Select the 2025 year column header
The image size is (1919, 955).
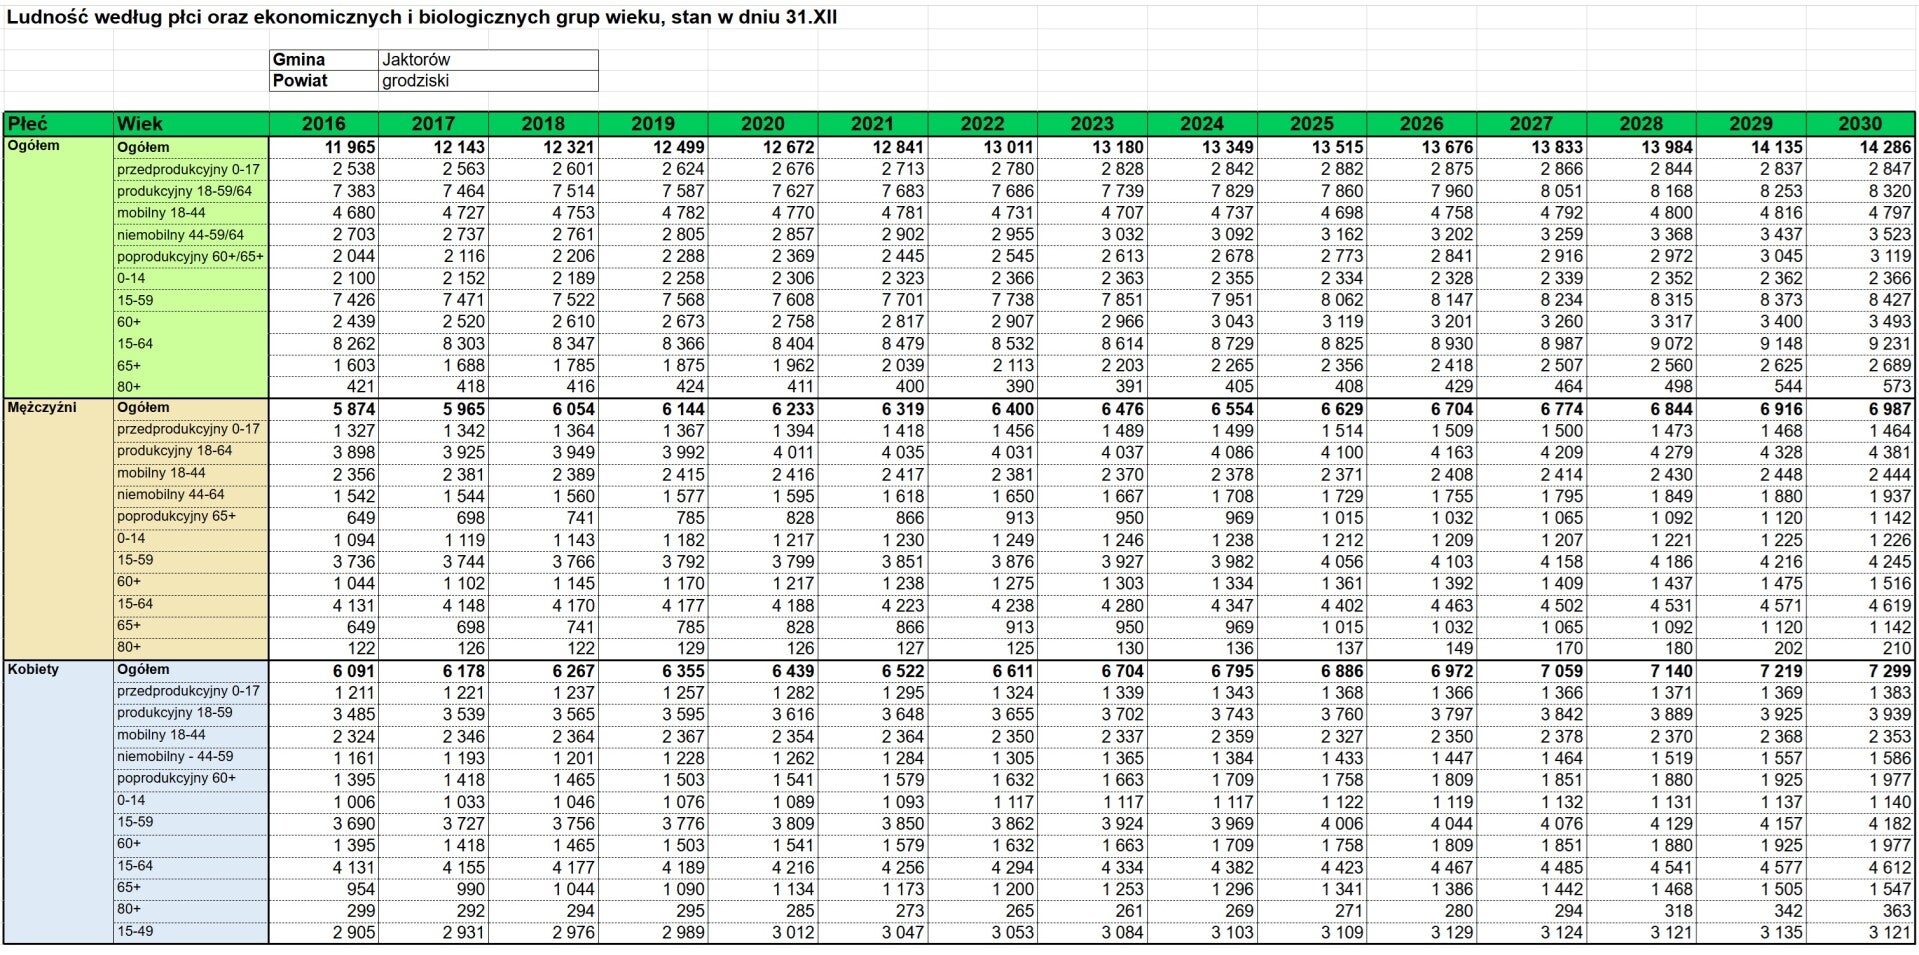click(x=1312, y=124)
